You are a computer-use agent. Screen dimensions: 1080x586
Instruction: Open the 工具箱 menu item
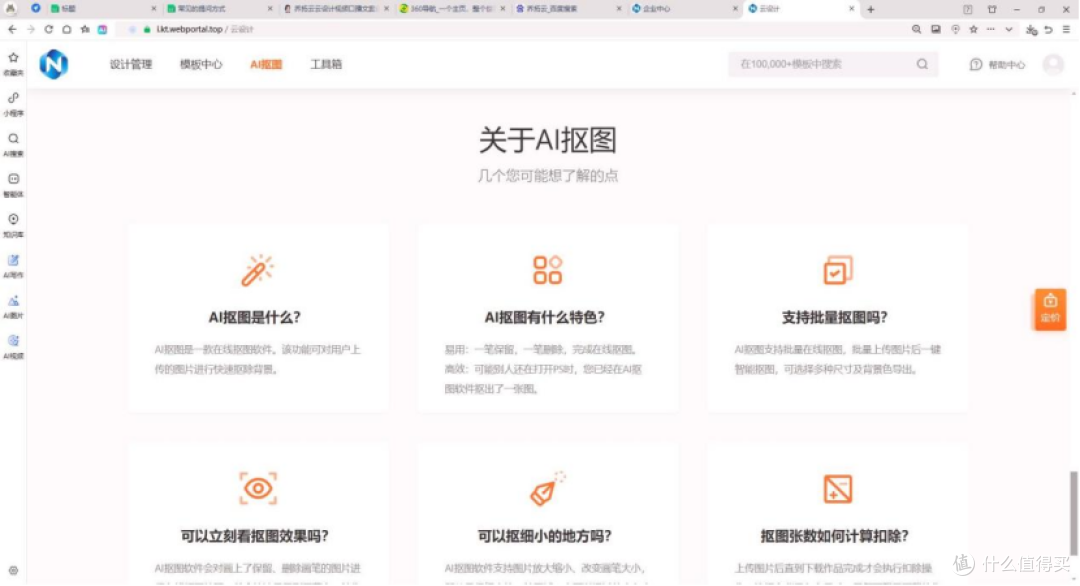click(326, 64)
